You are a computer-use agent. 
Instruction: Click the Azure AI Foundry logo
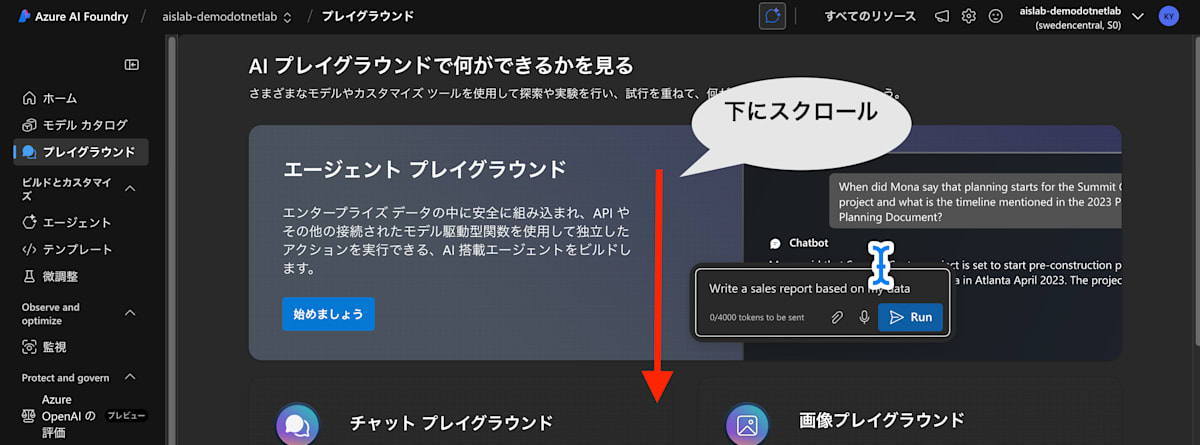click(x=24, y=16)
